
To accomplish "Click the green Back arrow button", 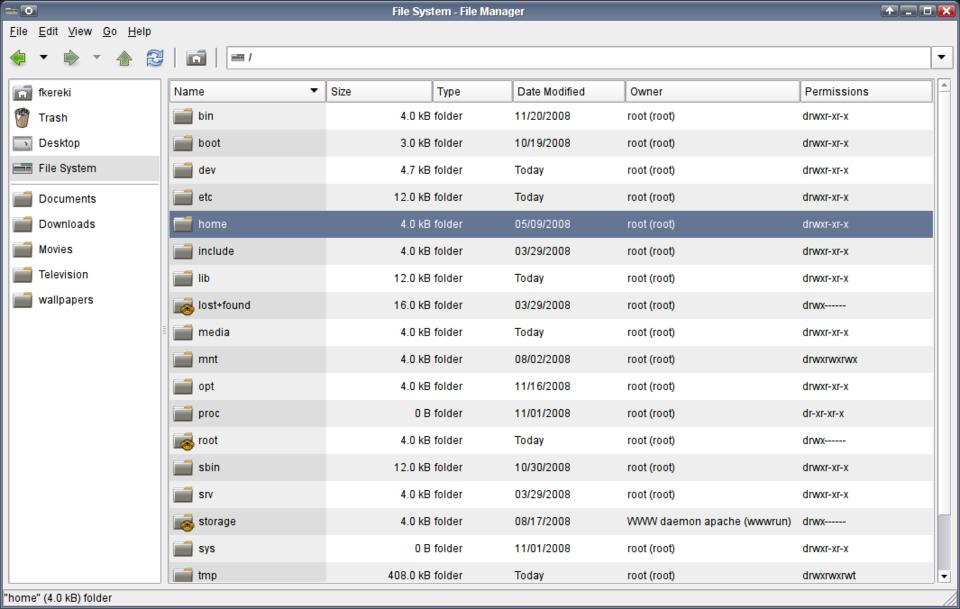I will coord(18,58).
